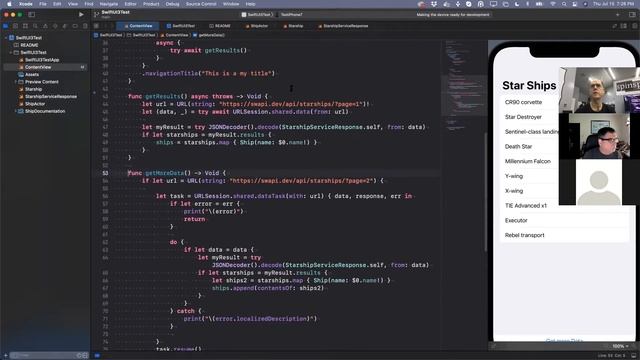
Task: Click the code review arrows icon
Action: 614,26
